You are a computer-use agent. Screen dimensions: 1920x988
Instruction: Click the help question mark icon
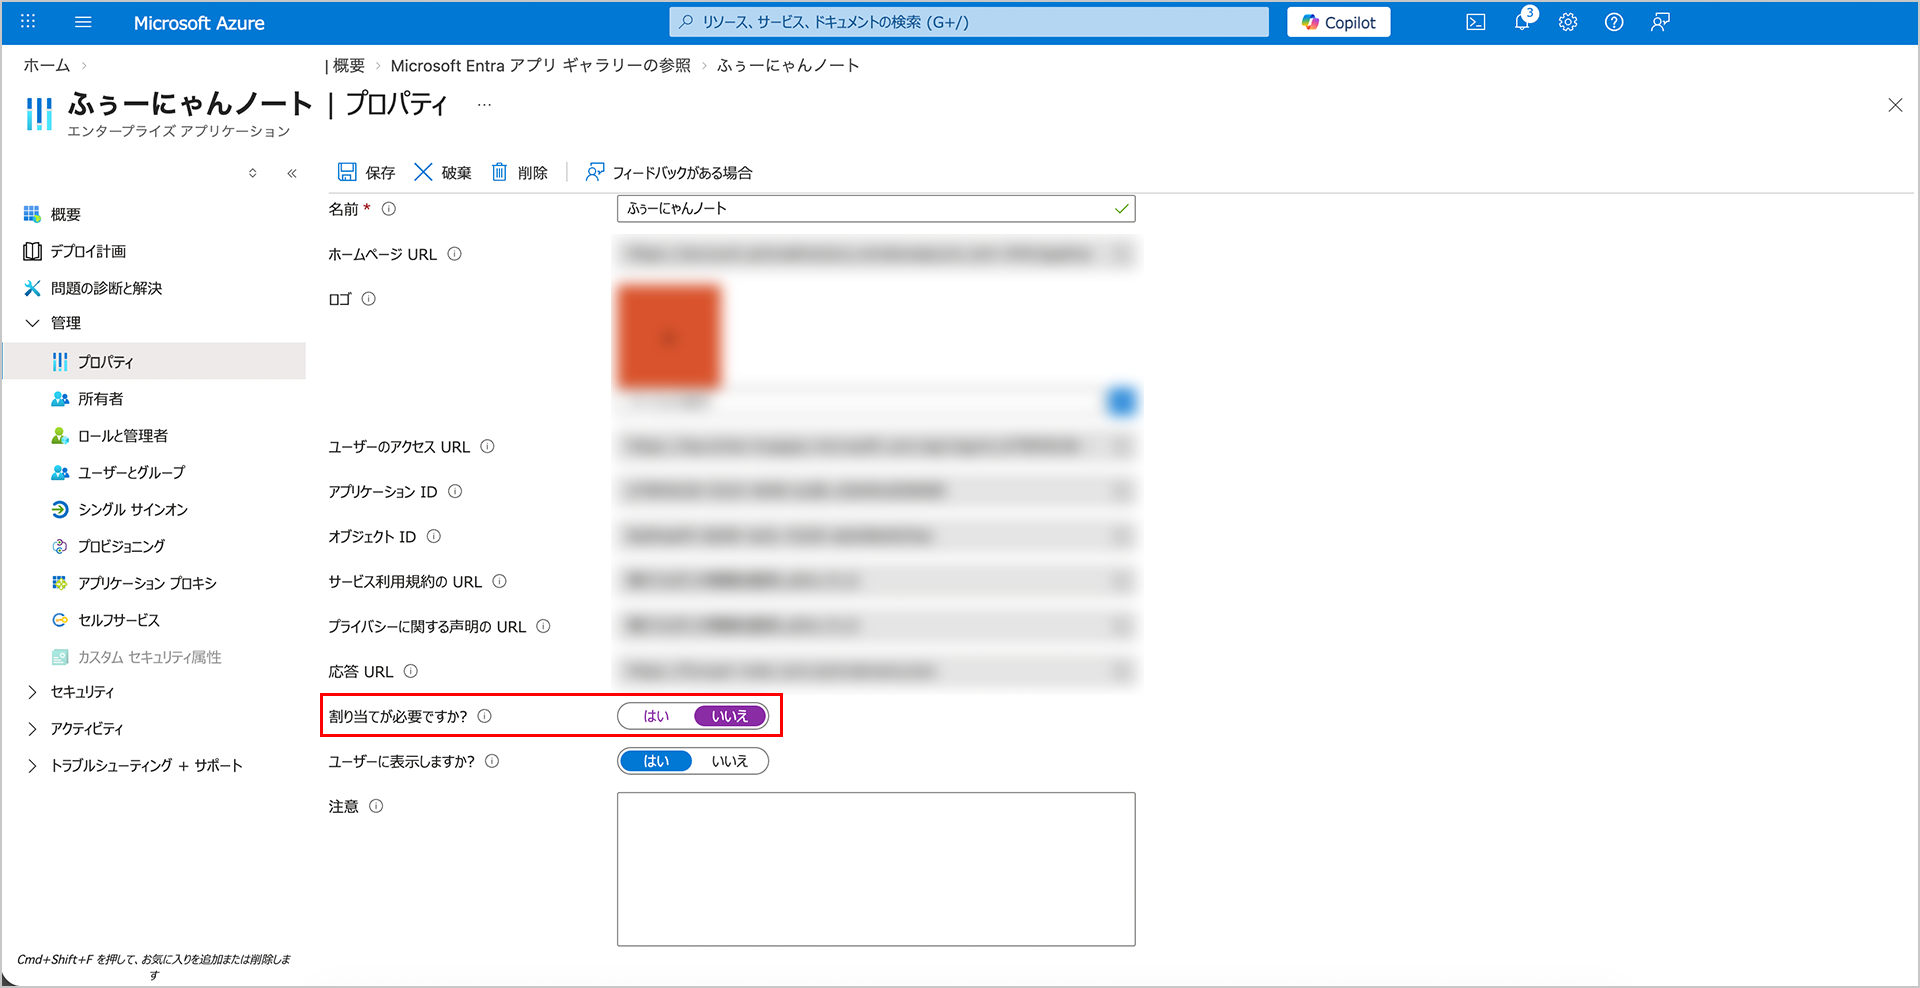(1613, 22)
